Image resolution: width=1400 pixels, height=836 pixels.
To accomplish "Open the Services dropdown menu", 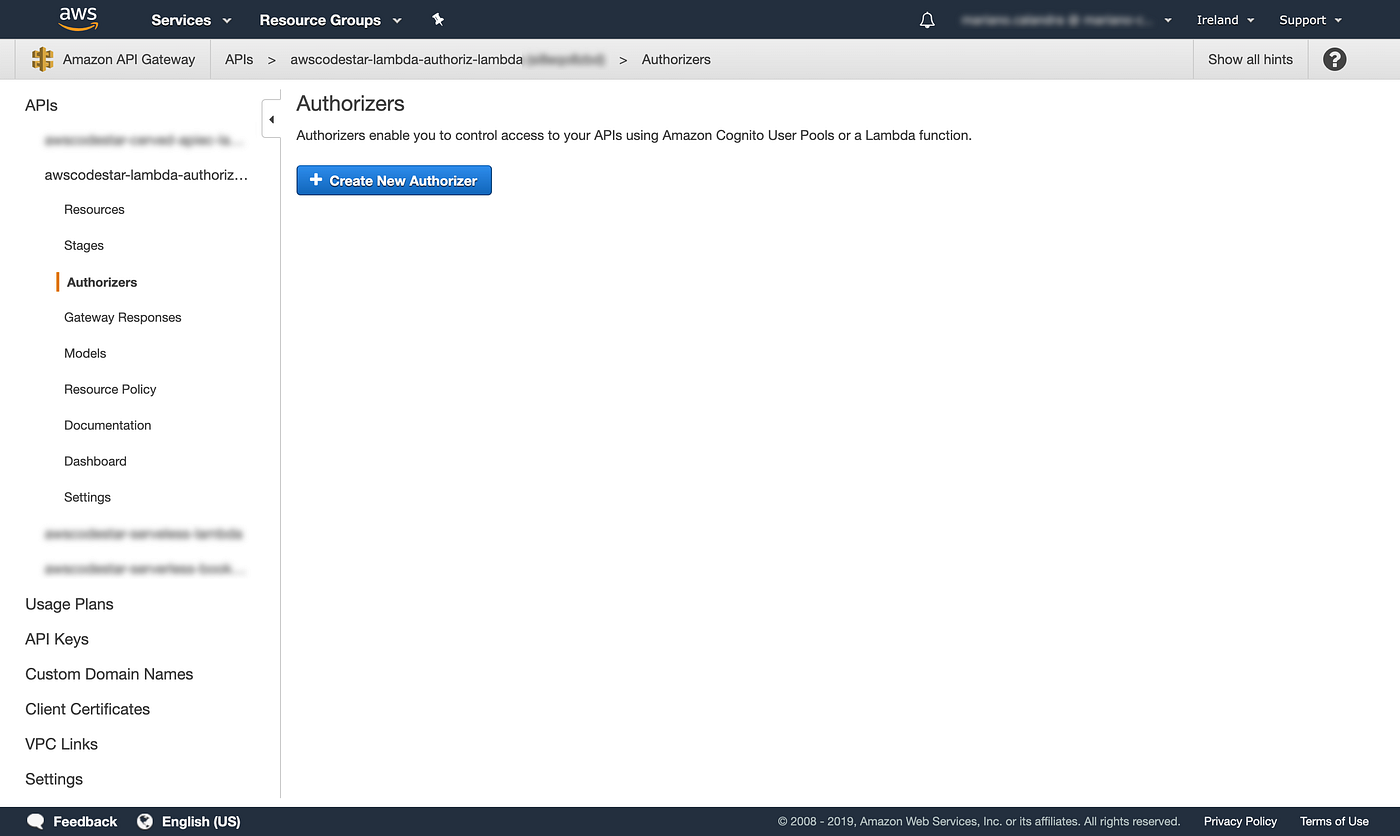I will tap(190, 19).
